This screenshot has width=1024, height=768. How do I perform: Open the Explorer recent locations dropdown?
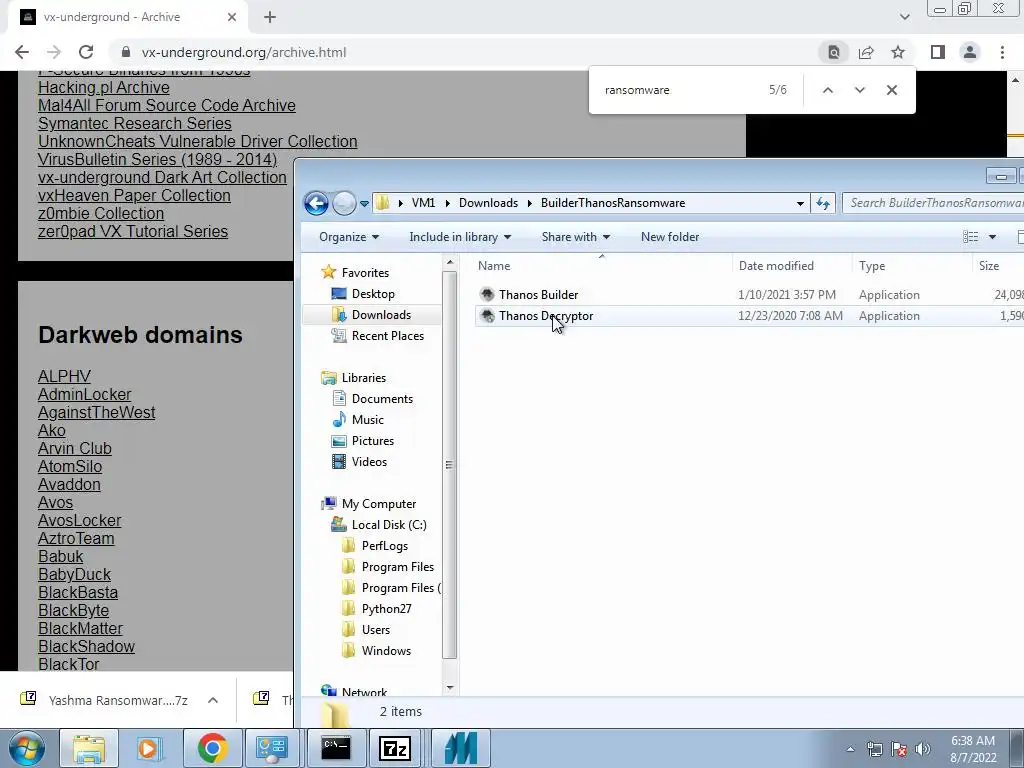(x=364, y=203)
